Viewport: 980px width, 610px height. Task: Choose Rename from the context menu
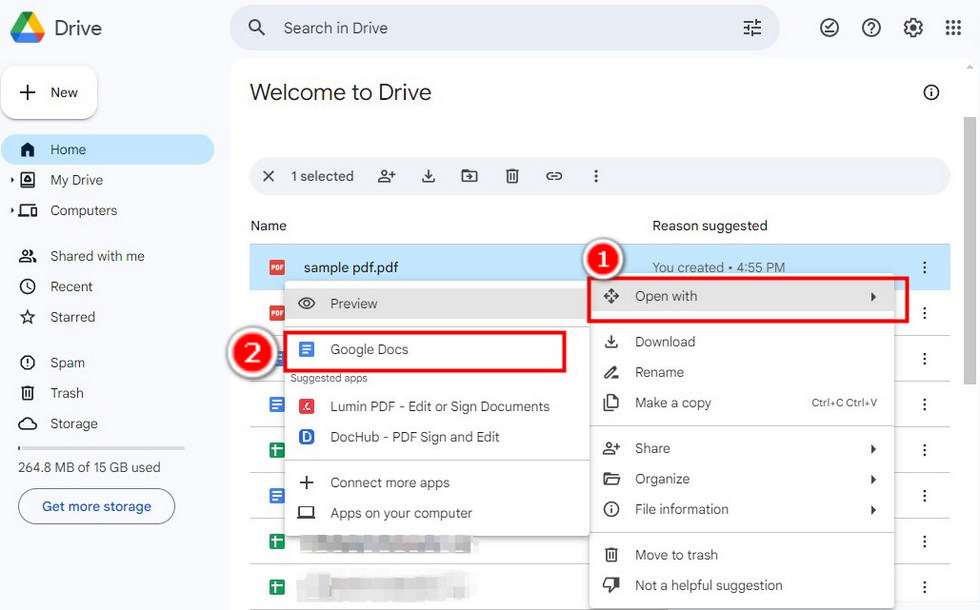tap(662, 371)
